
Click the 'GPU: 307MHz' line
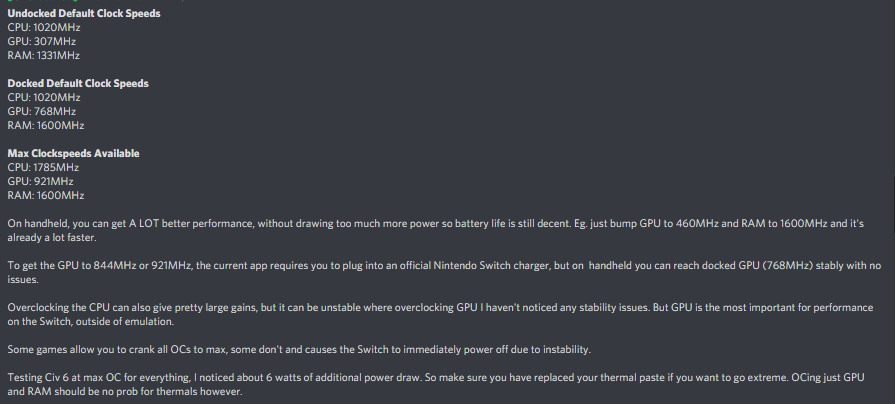(42, 42)
